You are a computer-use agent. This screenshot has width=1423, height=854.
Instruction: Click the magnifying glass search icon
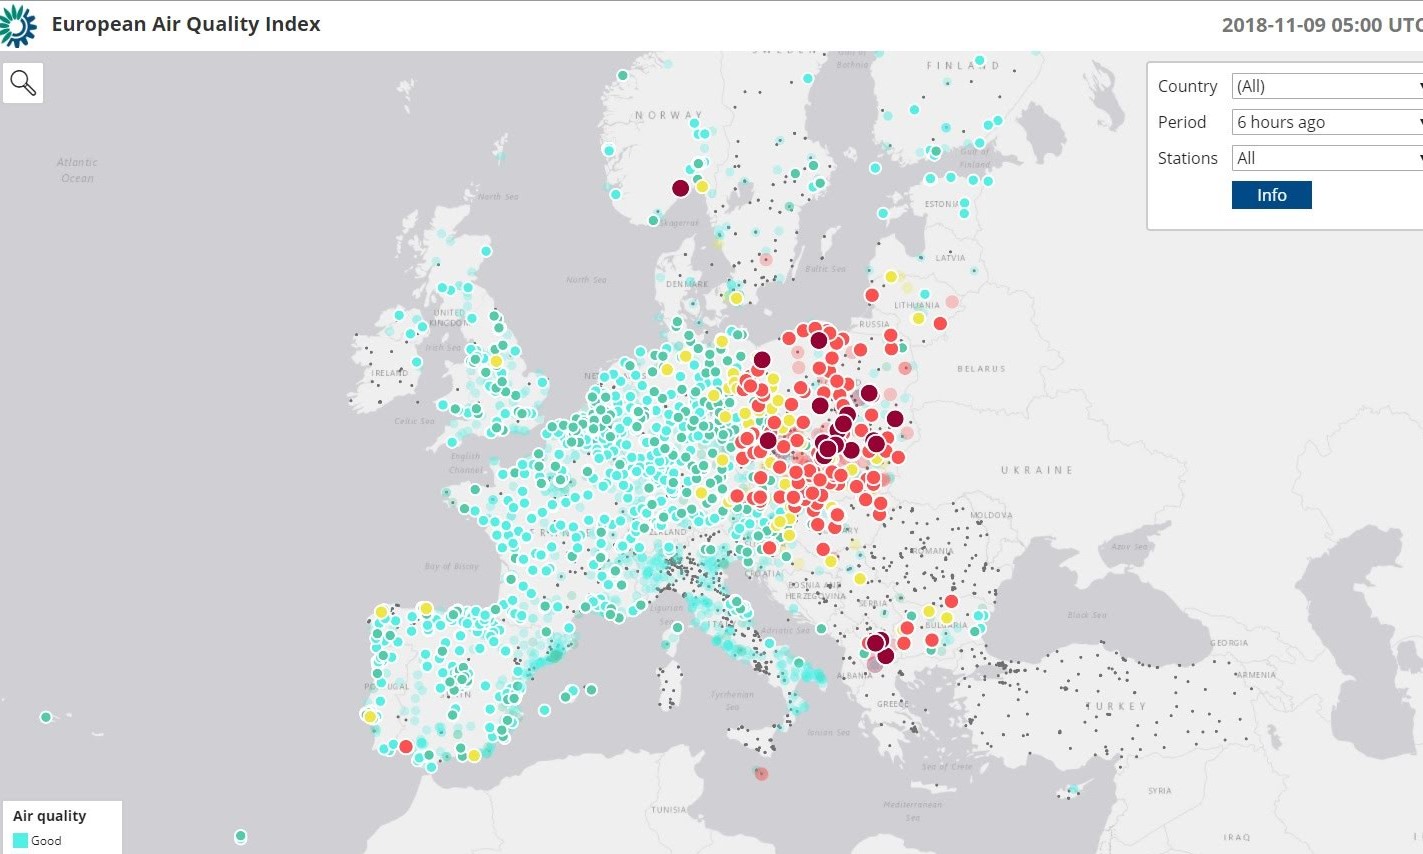23,82
